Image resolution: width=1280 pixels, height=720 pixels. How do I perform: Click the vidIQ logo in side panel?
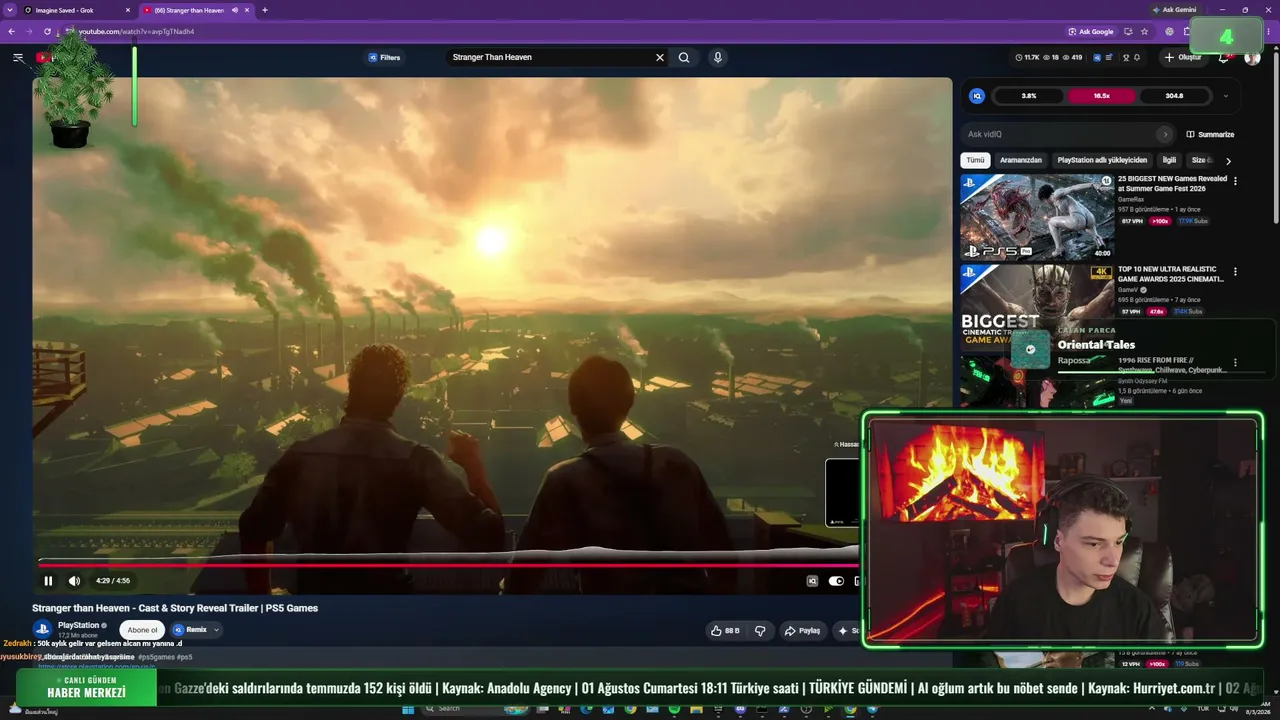977,96
